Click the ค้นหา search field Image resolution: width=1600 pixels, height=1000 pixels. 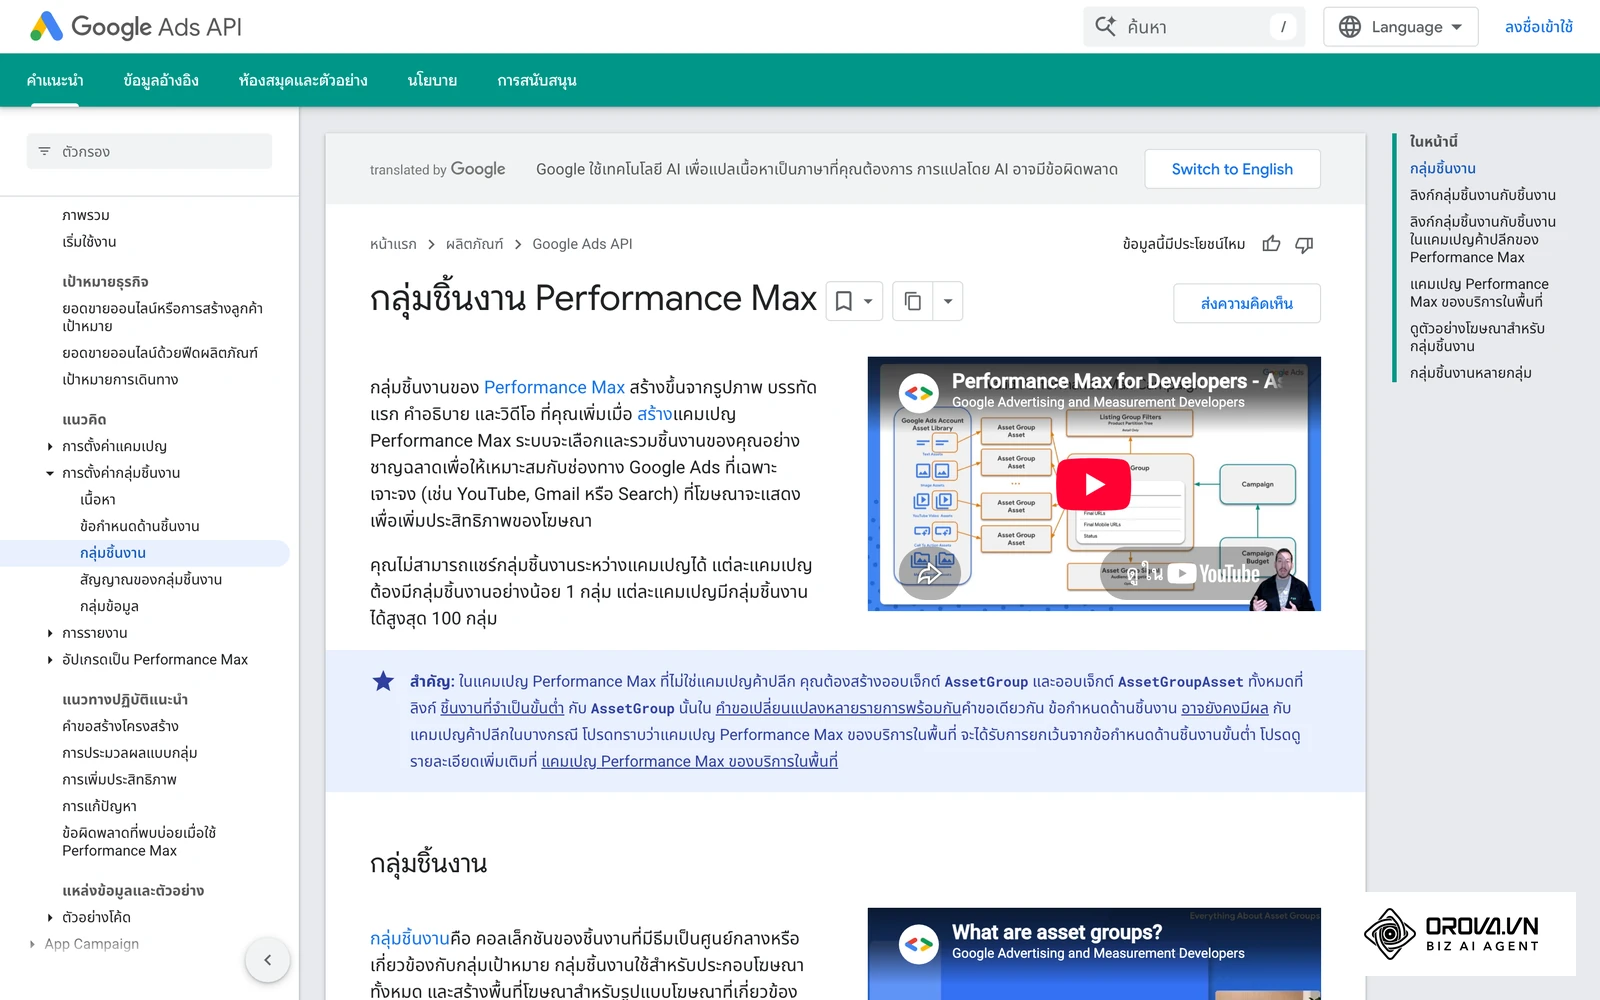click(1194, 27)
